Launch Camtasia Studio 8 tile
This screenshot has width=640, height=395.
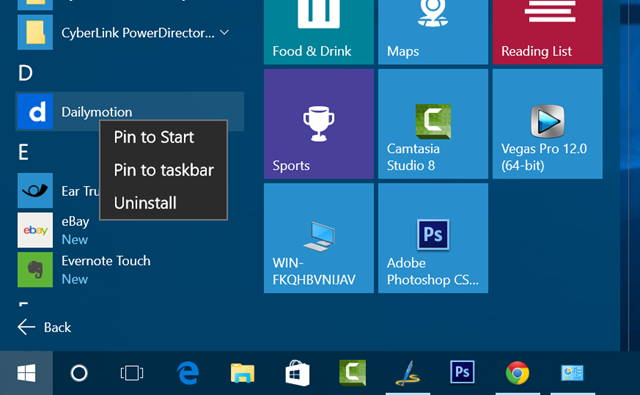click(x=433, y=124)
